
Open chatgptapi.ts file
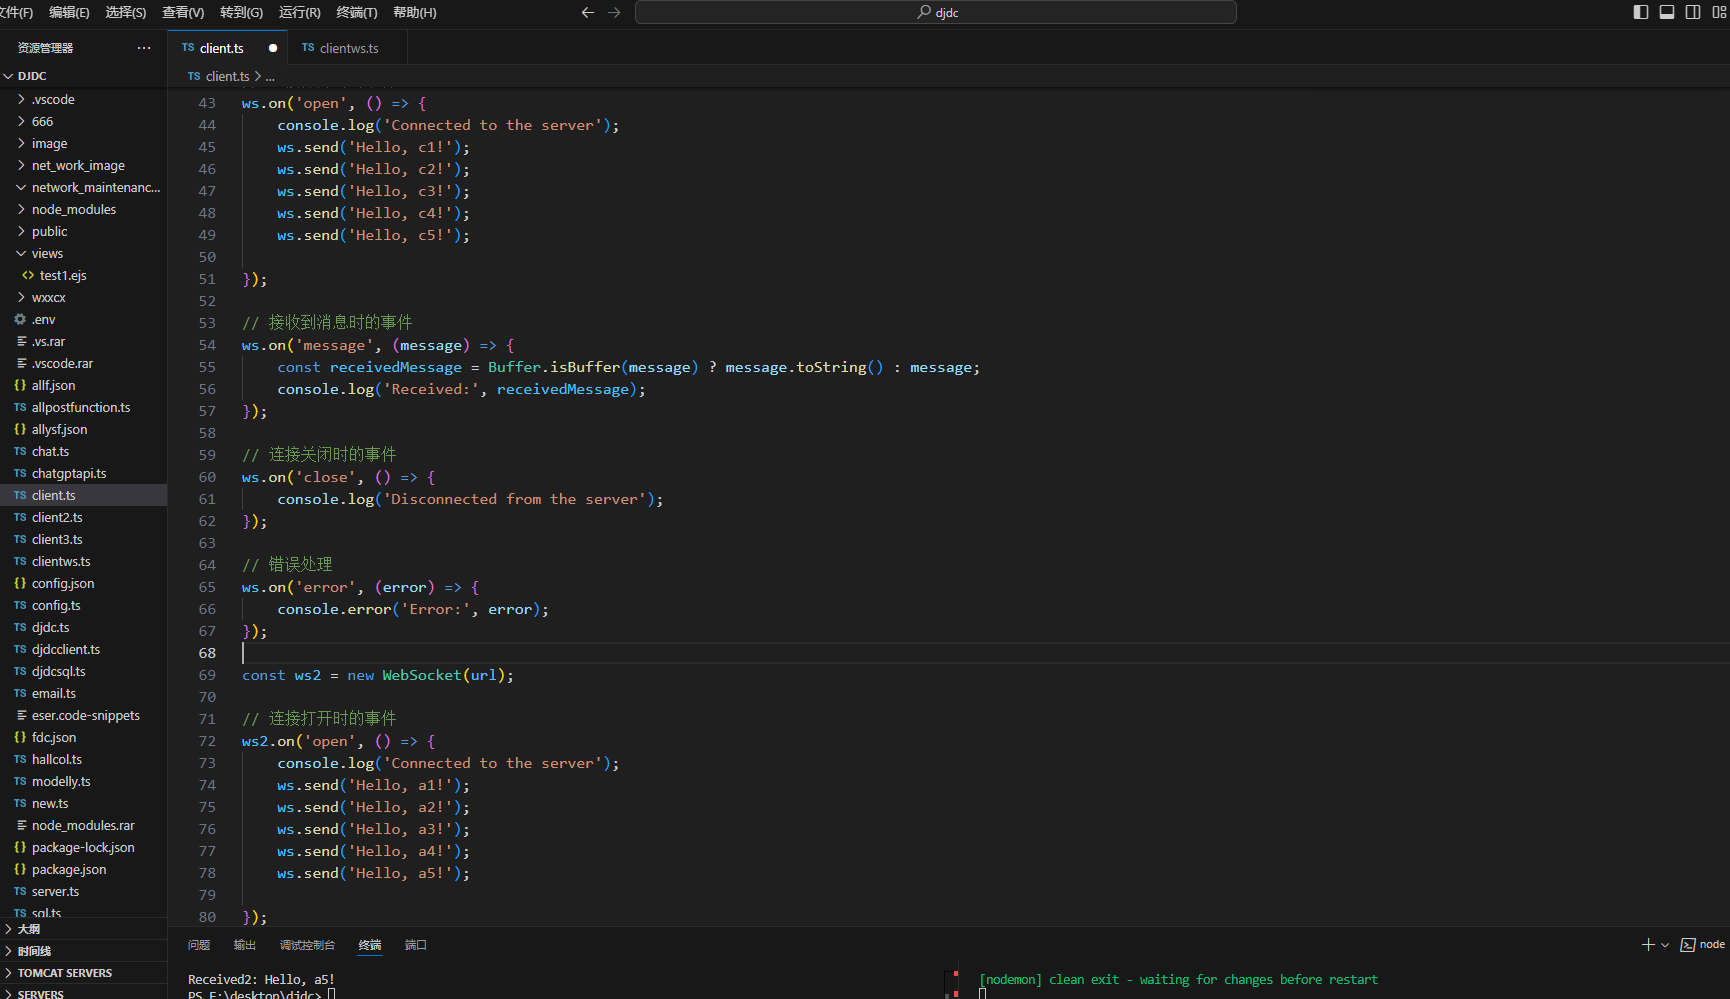83,473
